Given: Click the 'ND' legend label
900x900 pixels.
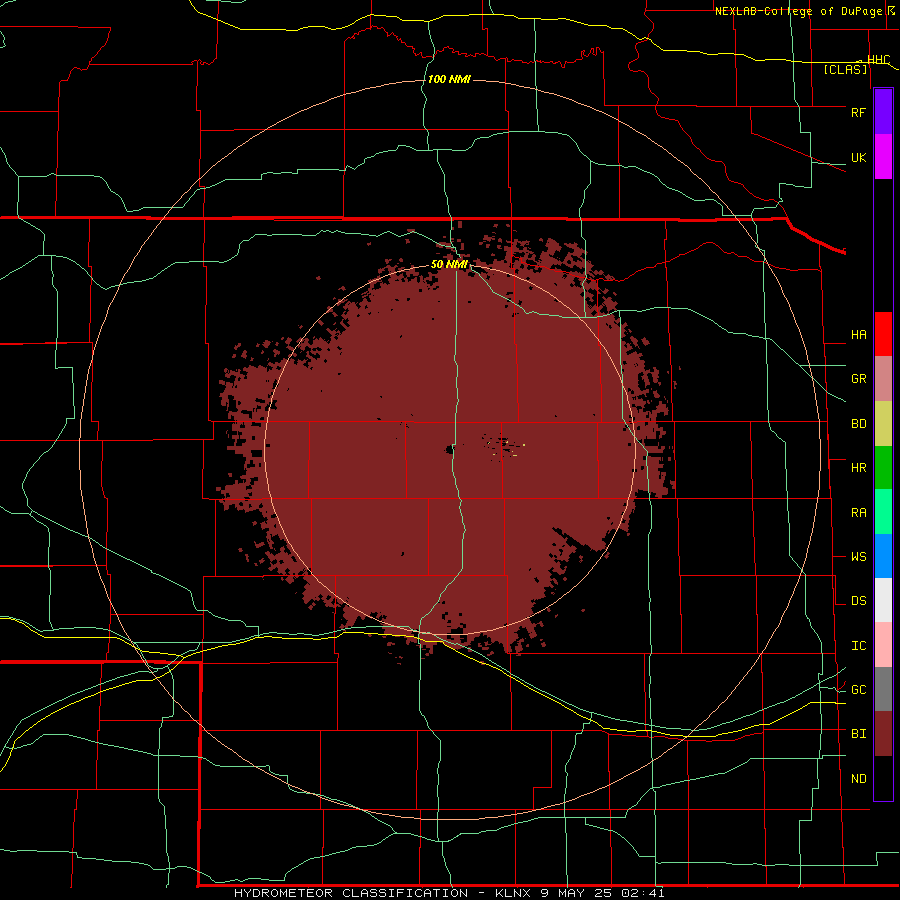Looking at the screenshot, I should pyautogui.click(x=858, y=779).
